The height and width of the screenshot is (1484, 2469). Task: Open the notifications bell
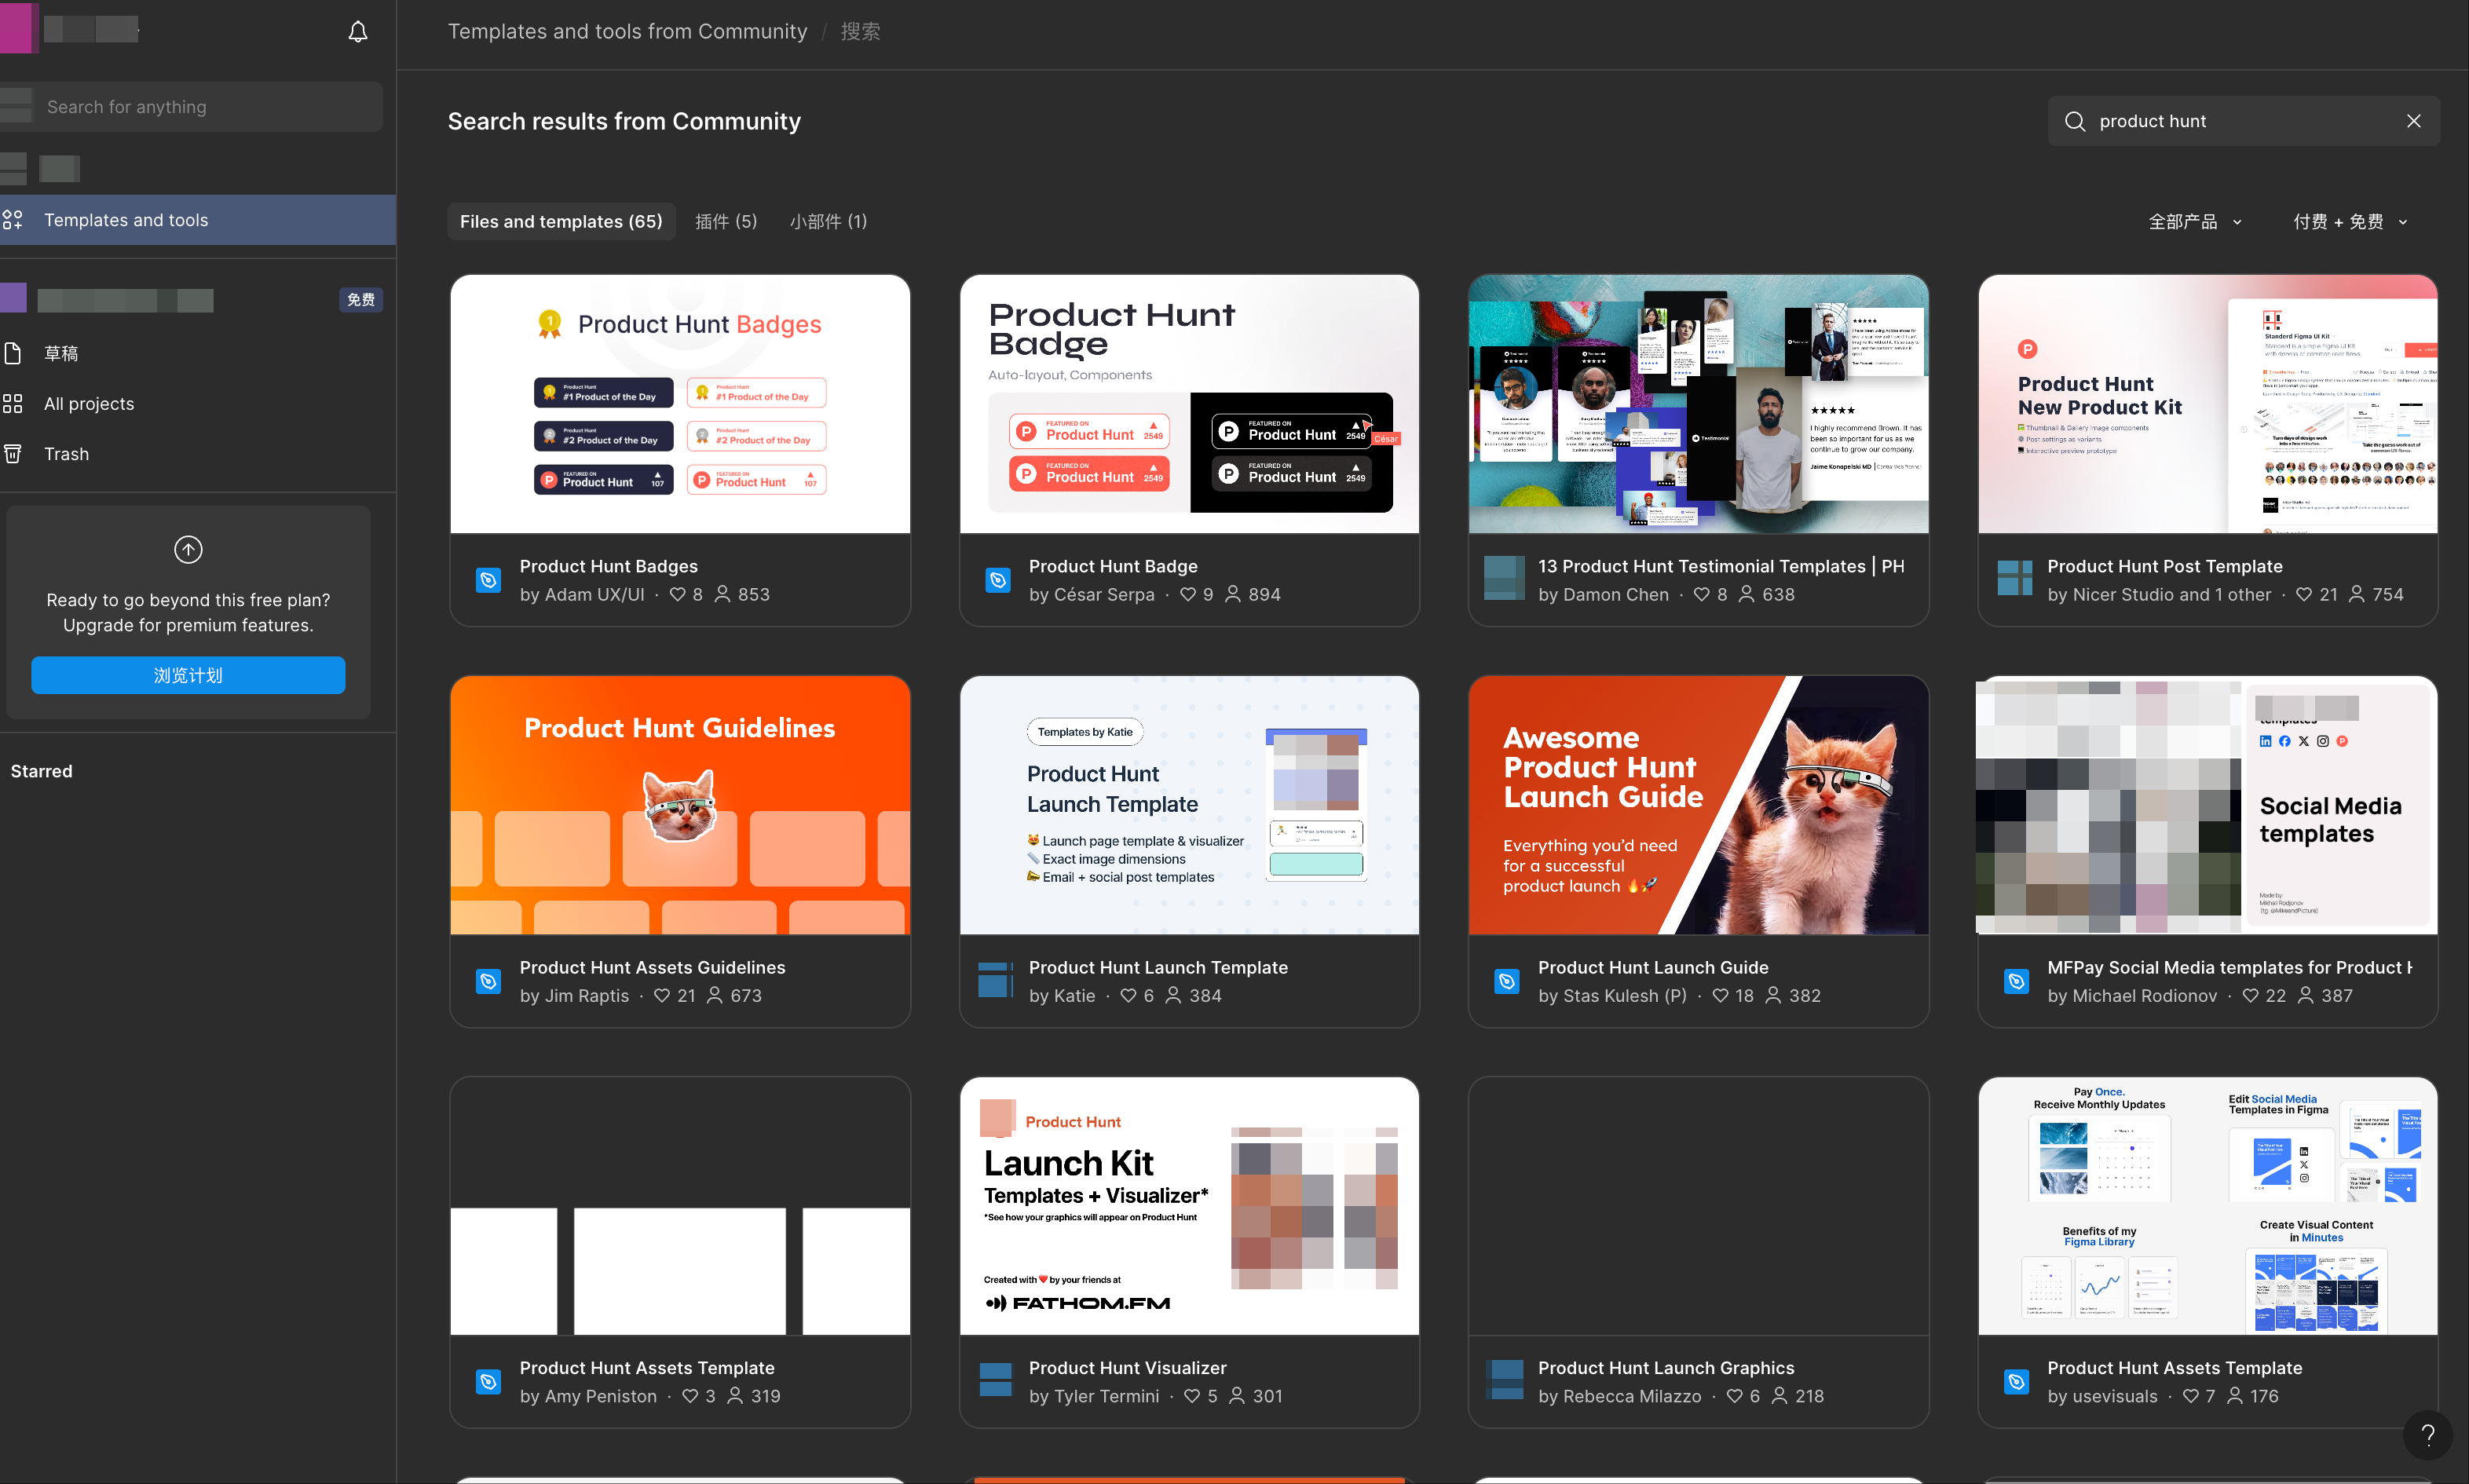(358, 32)
